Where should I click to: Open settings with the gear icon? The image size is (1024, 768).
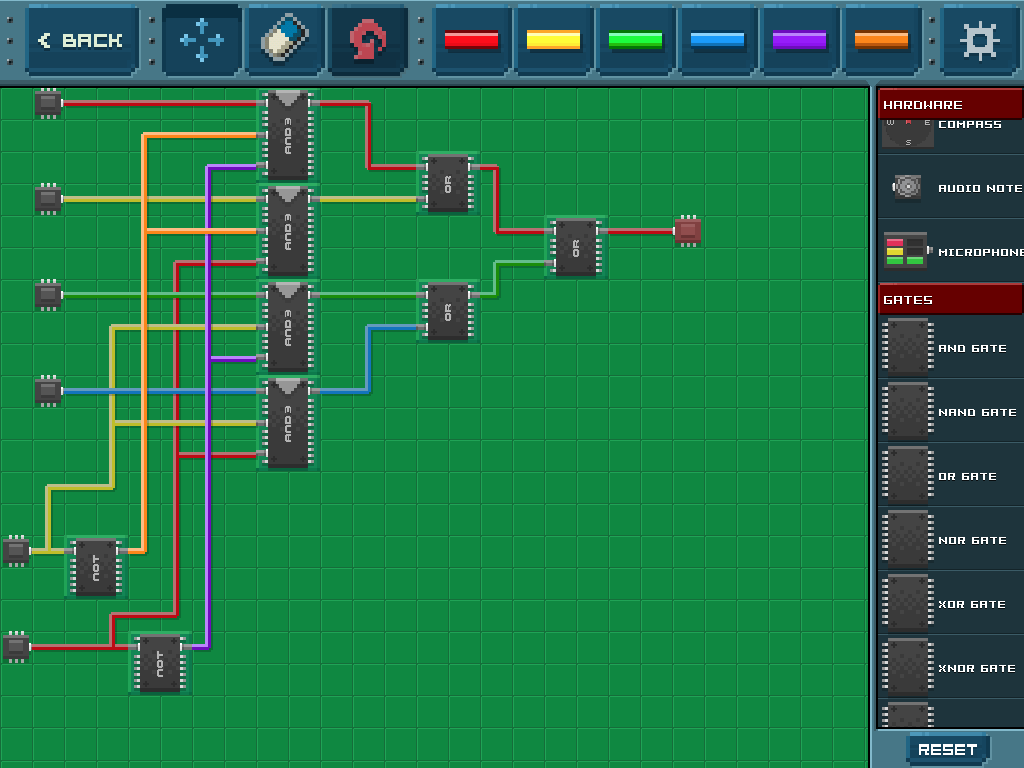979,41
